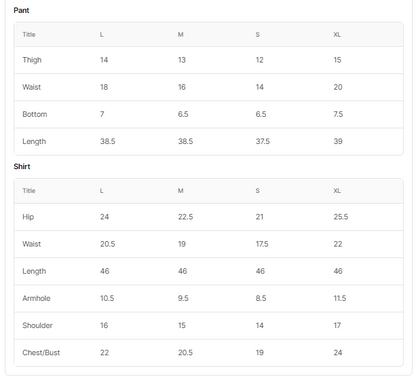Image resolution: width=416 pixels, height=379 pixels.
Task: Select the Shirt Waist value 17.5
Action: (x=262, y=244)
